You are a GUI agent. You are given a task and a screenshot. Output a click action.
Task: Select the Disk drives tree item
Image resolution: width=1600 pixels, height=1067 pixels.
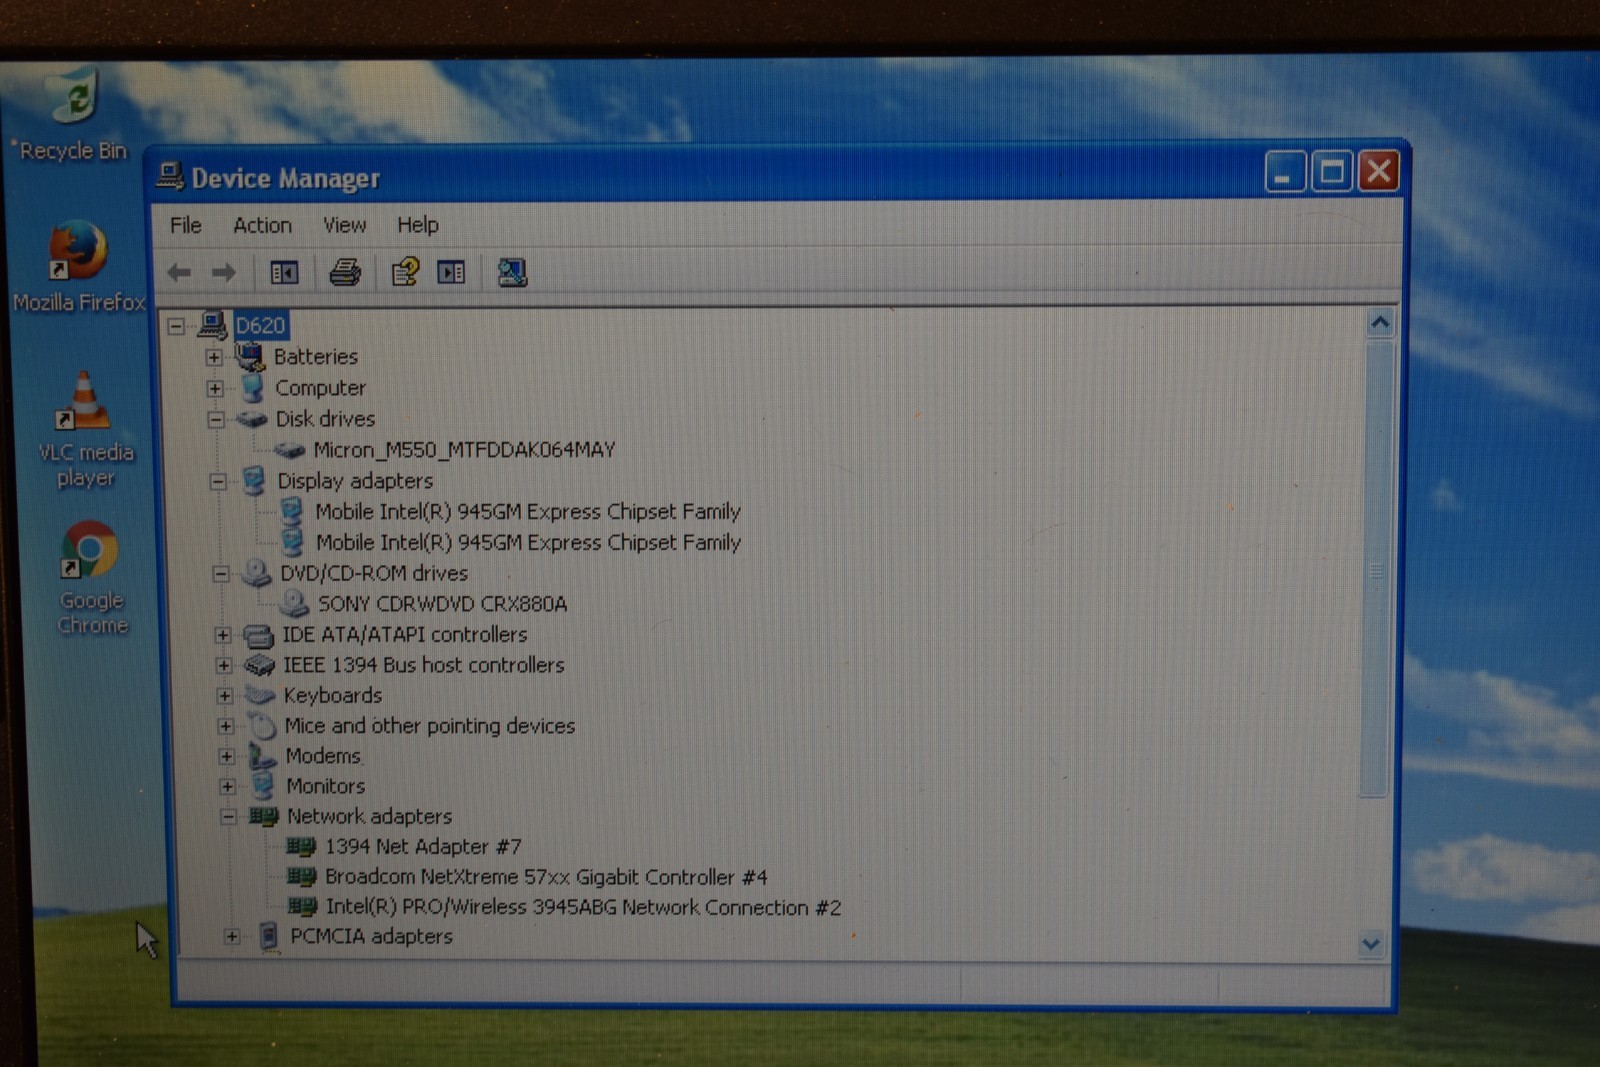click(x=325, y=418)
